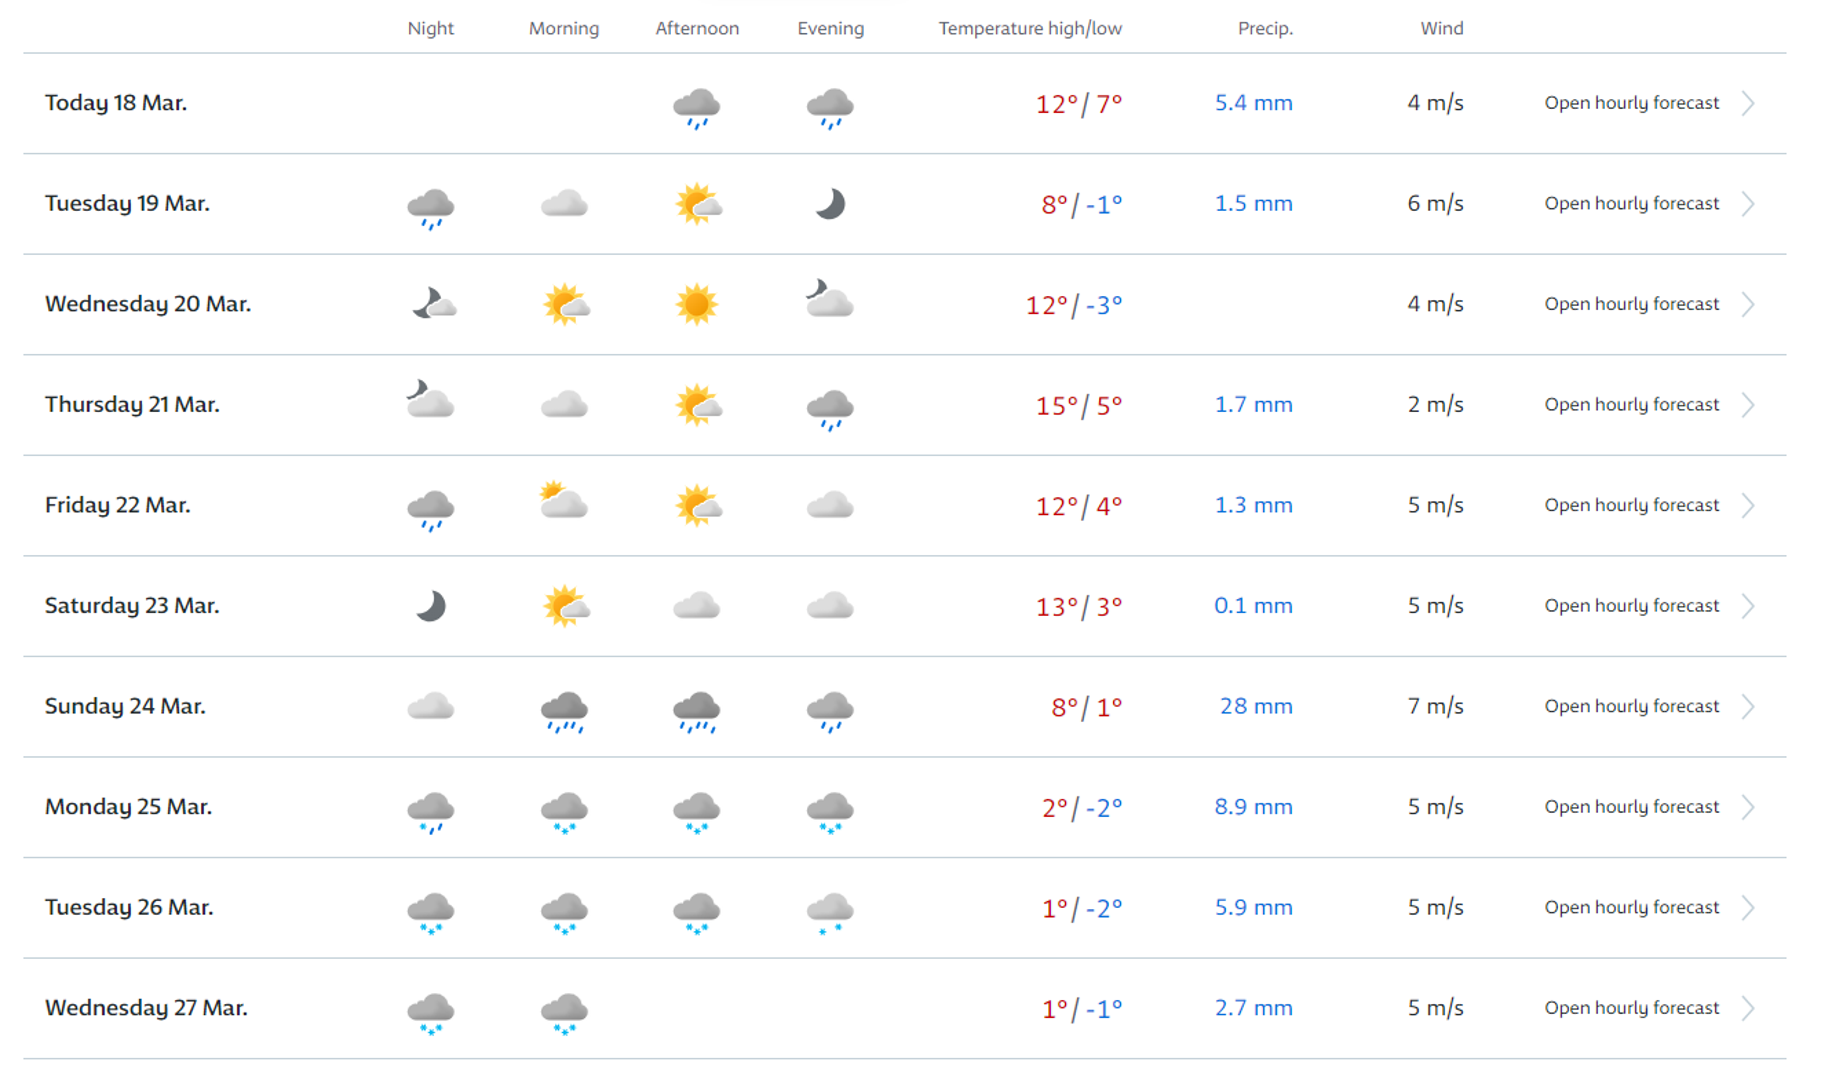Expand Wednesday 27 Mar. row chevron
This screenshot has width=1832, height=1080.
point(1748,1008)
